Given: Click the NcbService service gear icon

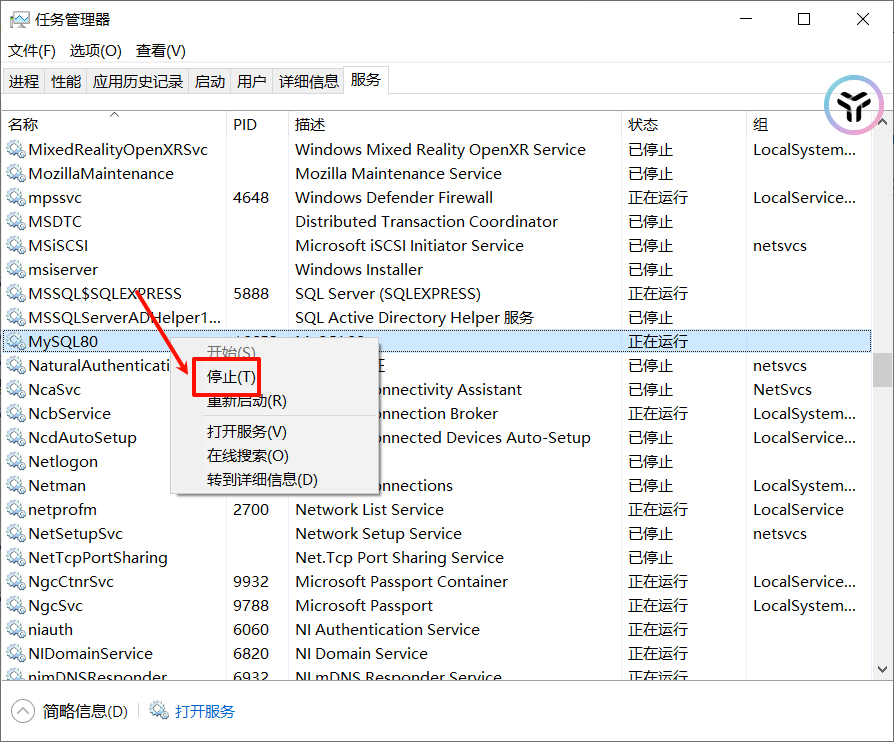Looking at the screenshot, I should 16,413.
